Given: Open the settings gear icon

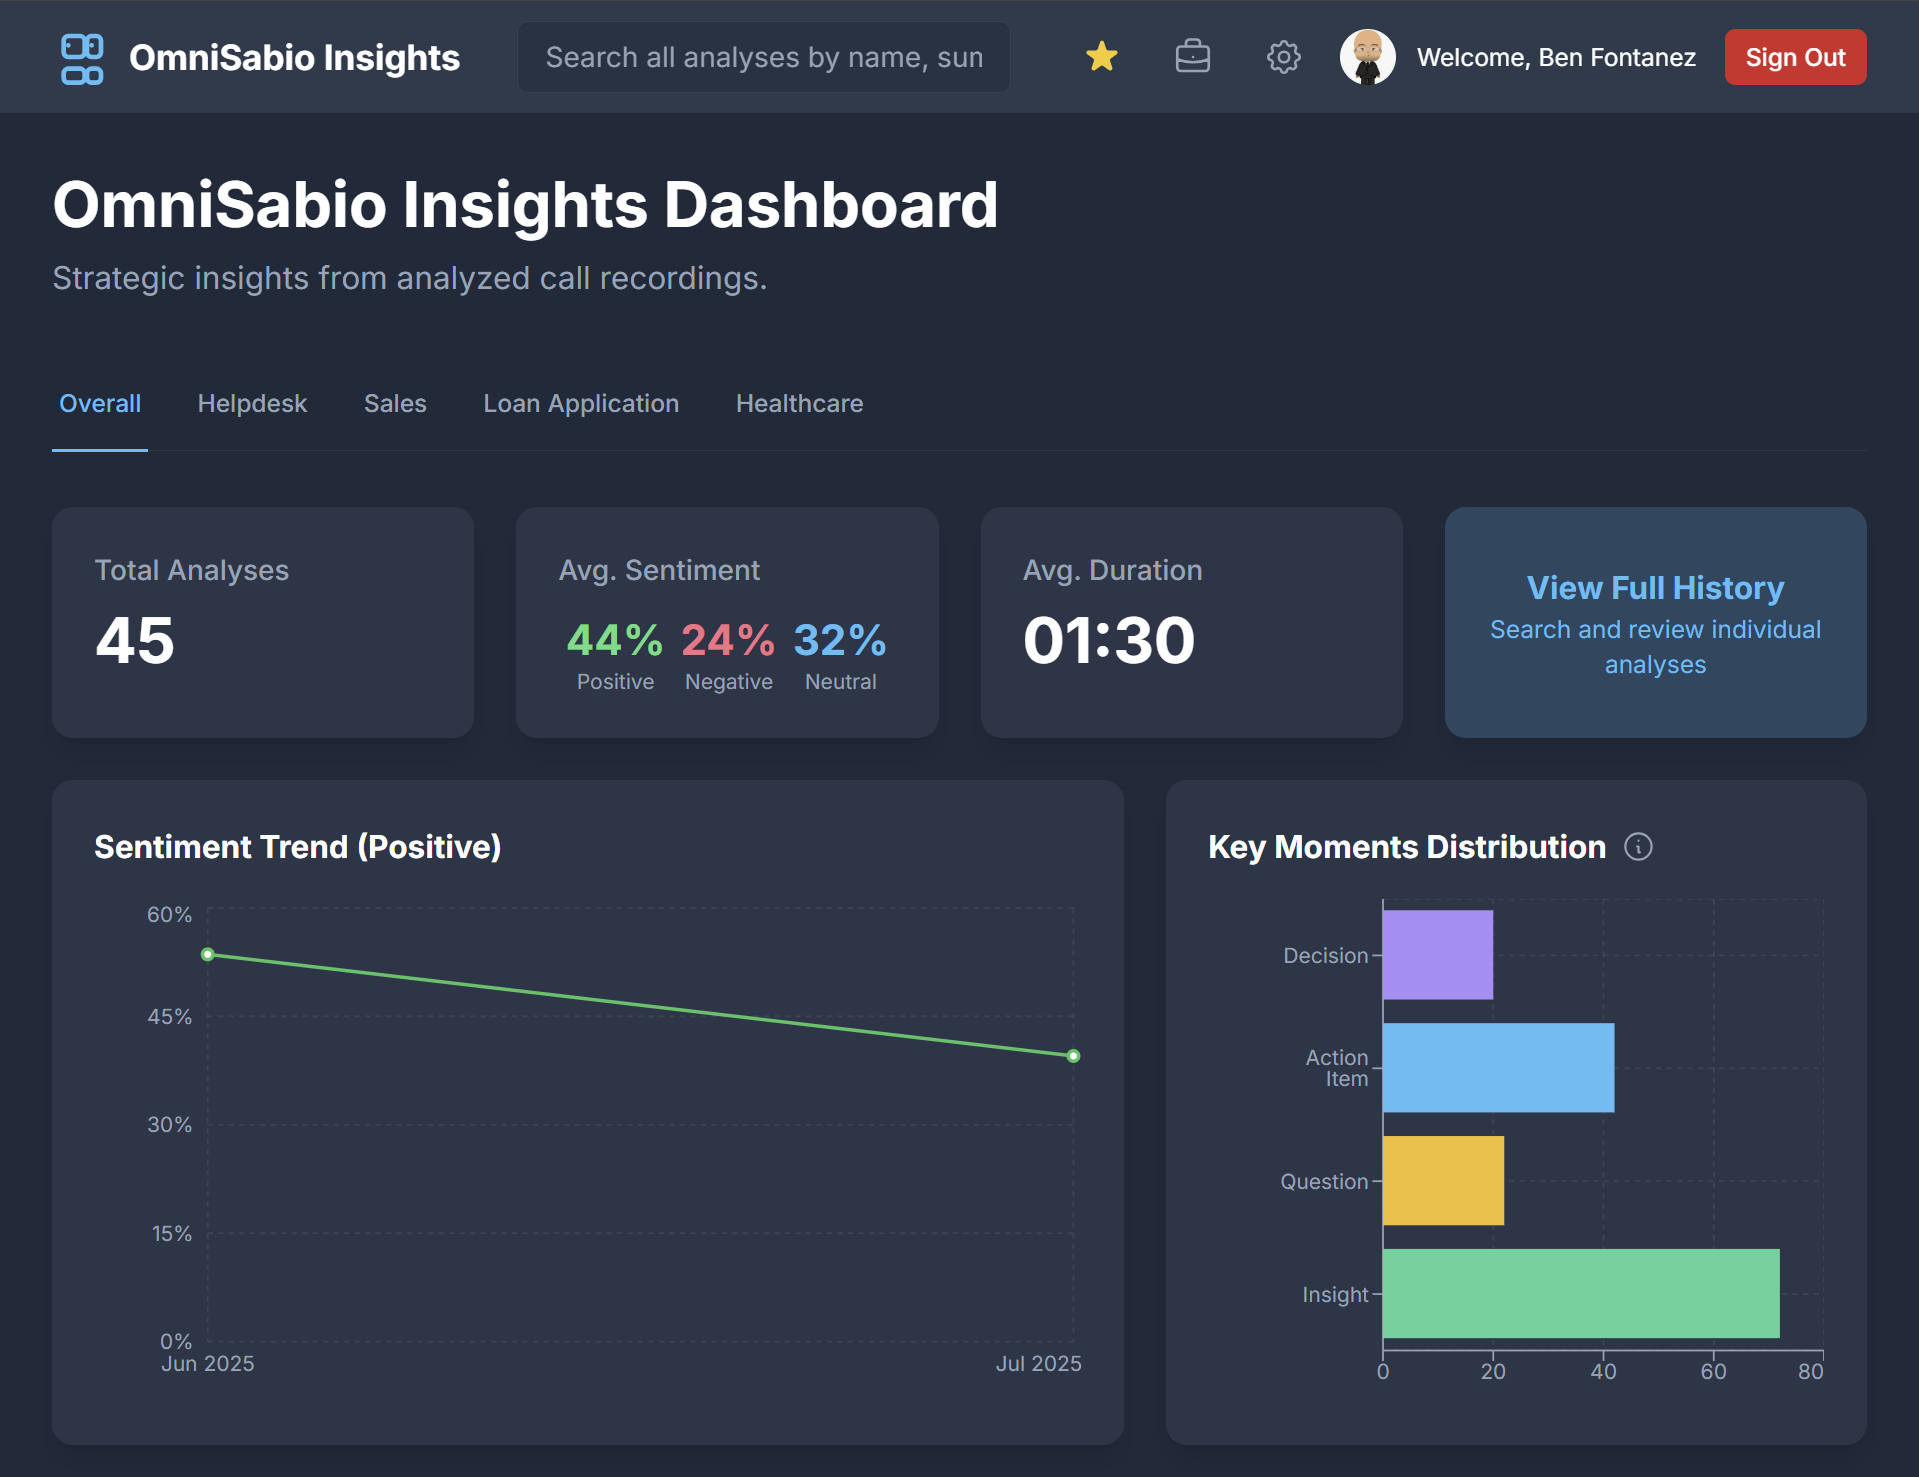Looking at the screenshot, I should point(1283,57).
